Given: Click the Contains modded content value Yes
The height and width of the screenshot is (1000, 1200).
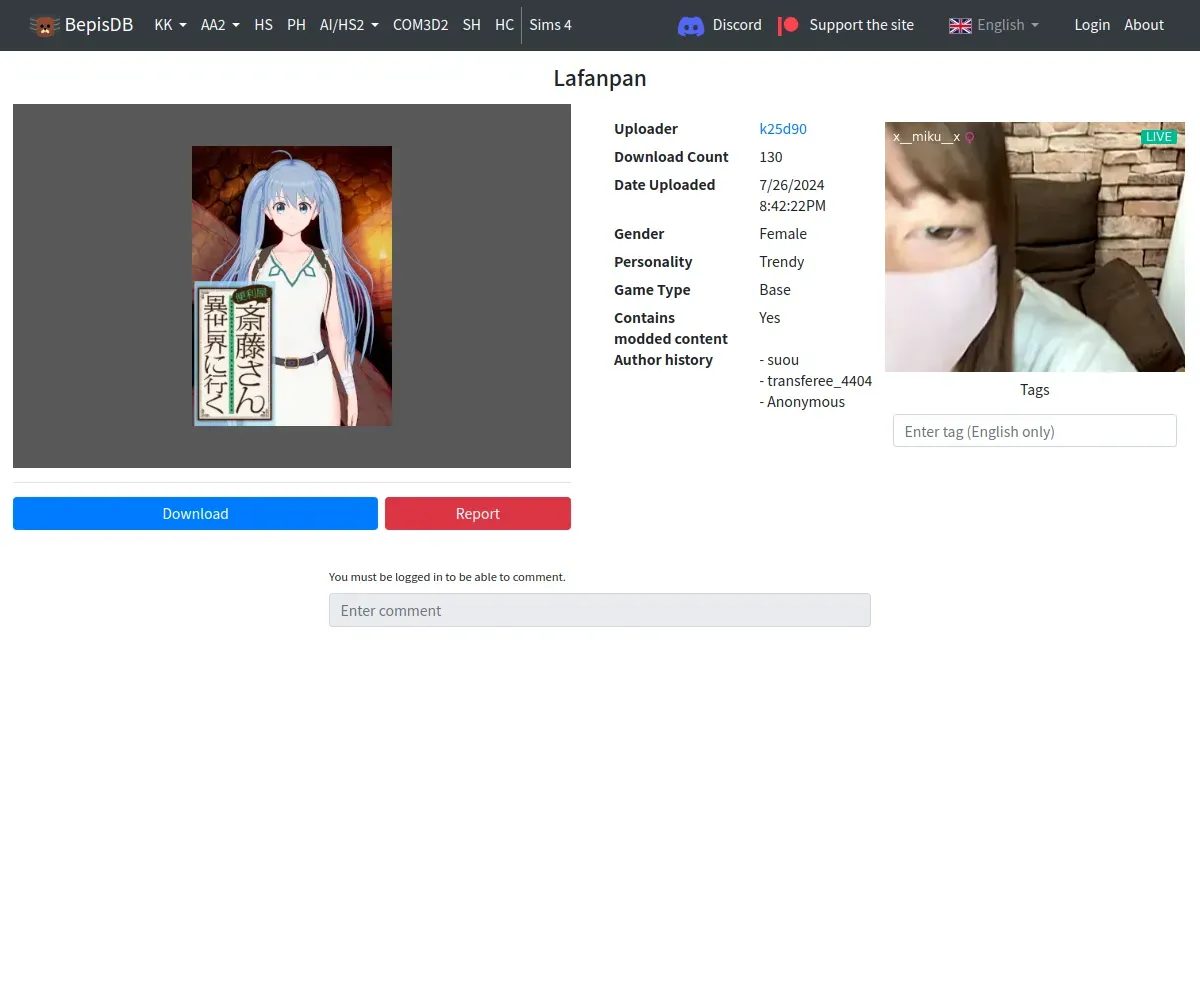Looking at the screenshot, I should 770,318.
